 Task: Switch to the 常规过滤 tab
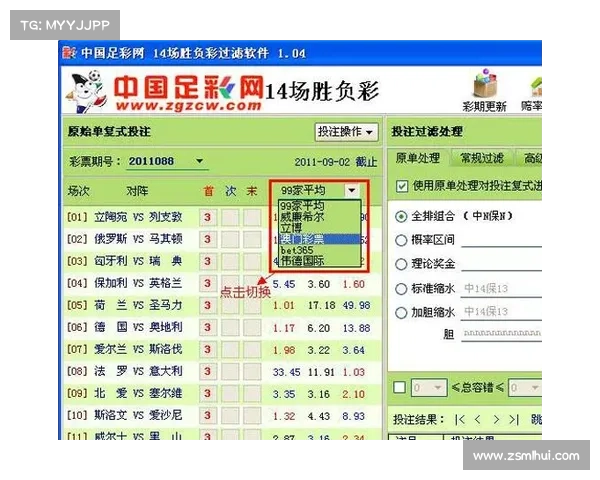[481, 158]
